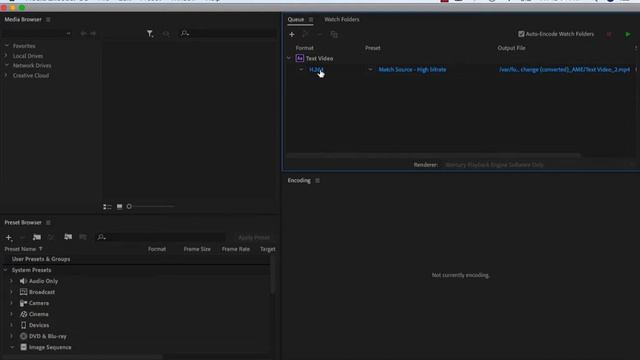The height and width of the screenshot is (360, 640).
Task: Switch Media Browser to thumbnail view
Action: tap(120, 207)
